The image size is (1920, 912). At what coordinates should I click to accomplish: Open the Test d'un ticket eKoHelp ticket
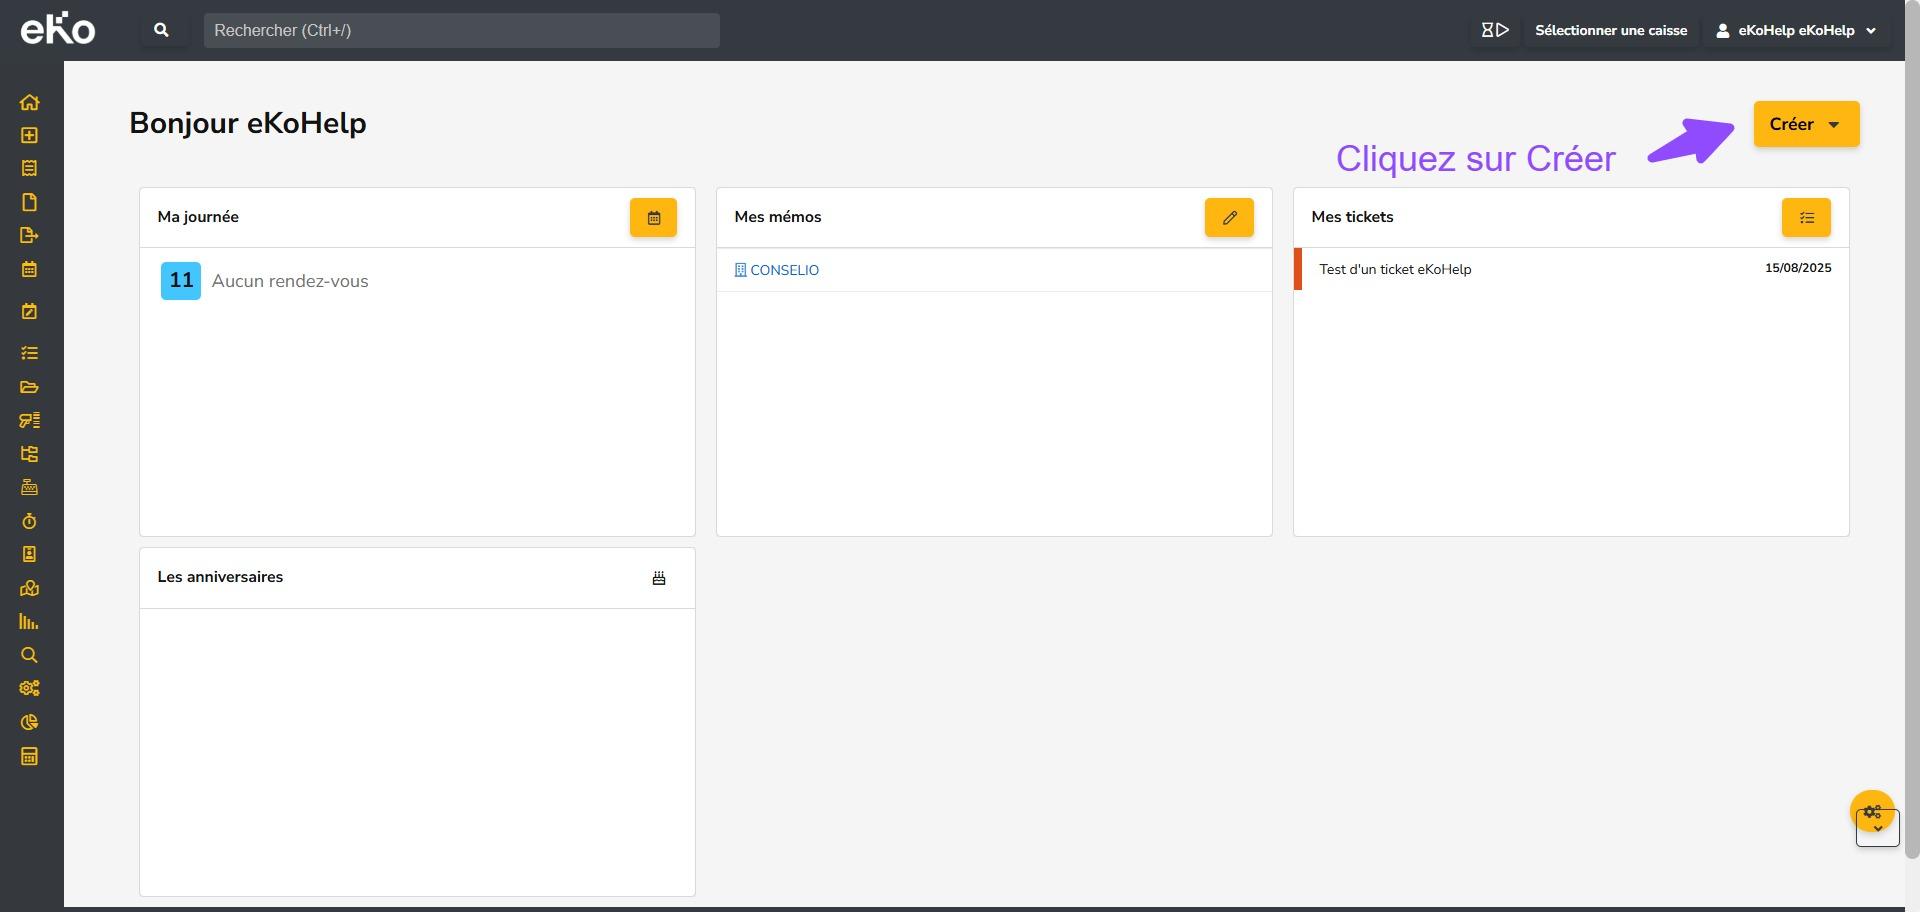point(1395,269)
